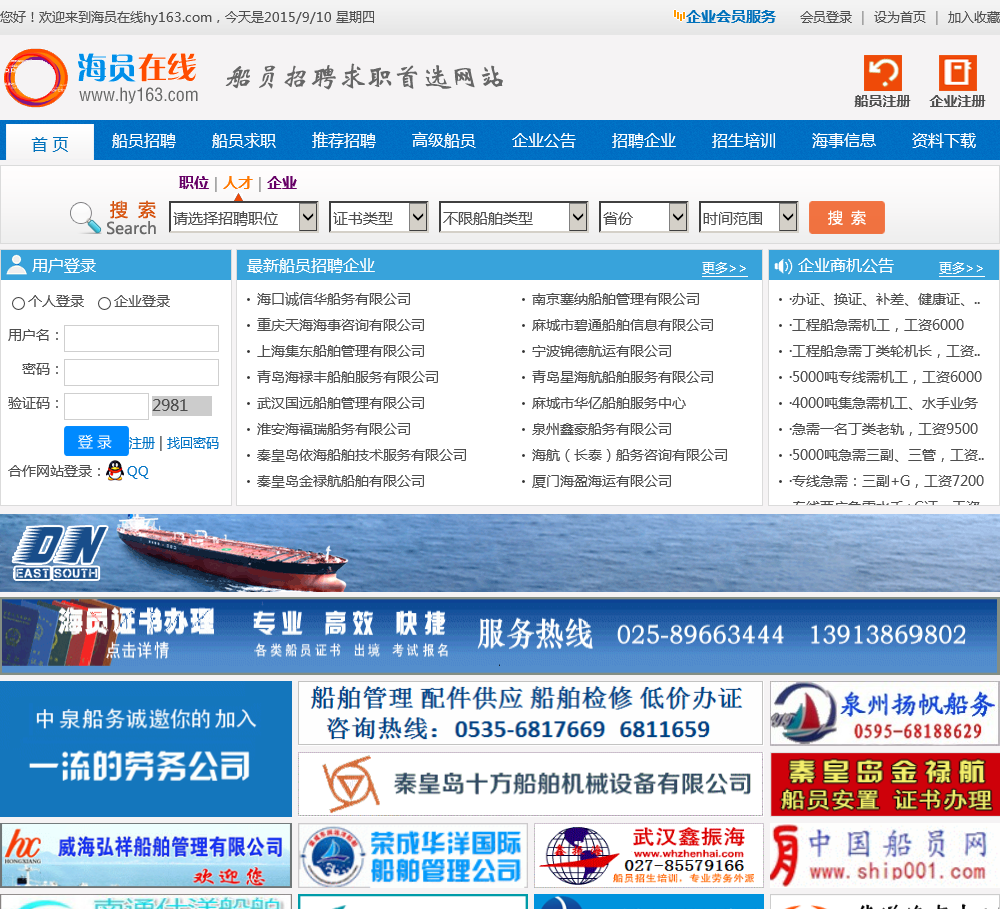The height and width of the screenshot is (909, 1000).
Task: Open the 秦皇岛十方船舶机械设备 ad
Action: (x=530, y=784)
